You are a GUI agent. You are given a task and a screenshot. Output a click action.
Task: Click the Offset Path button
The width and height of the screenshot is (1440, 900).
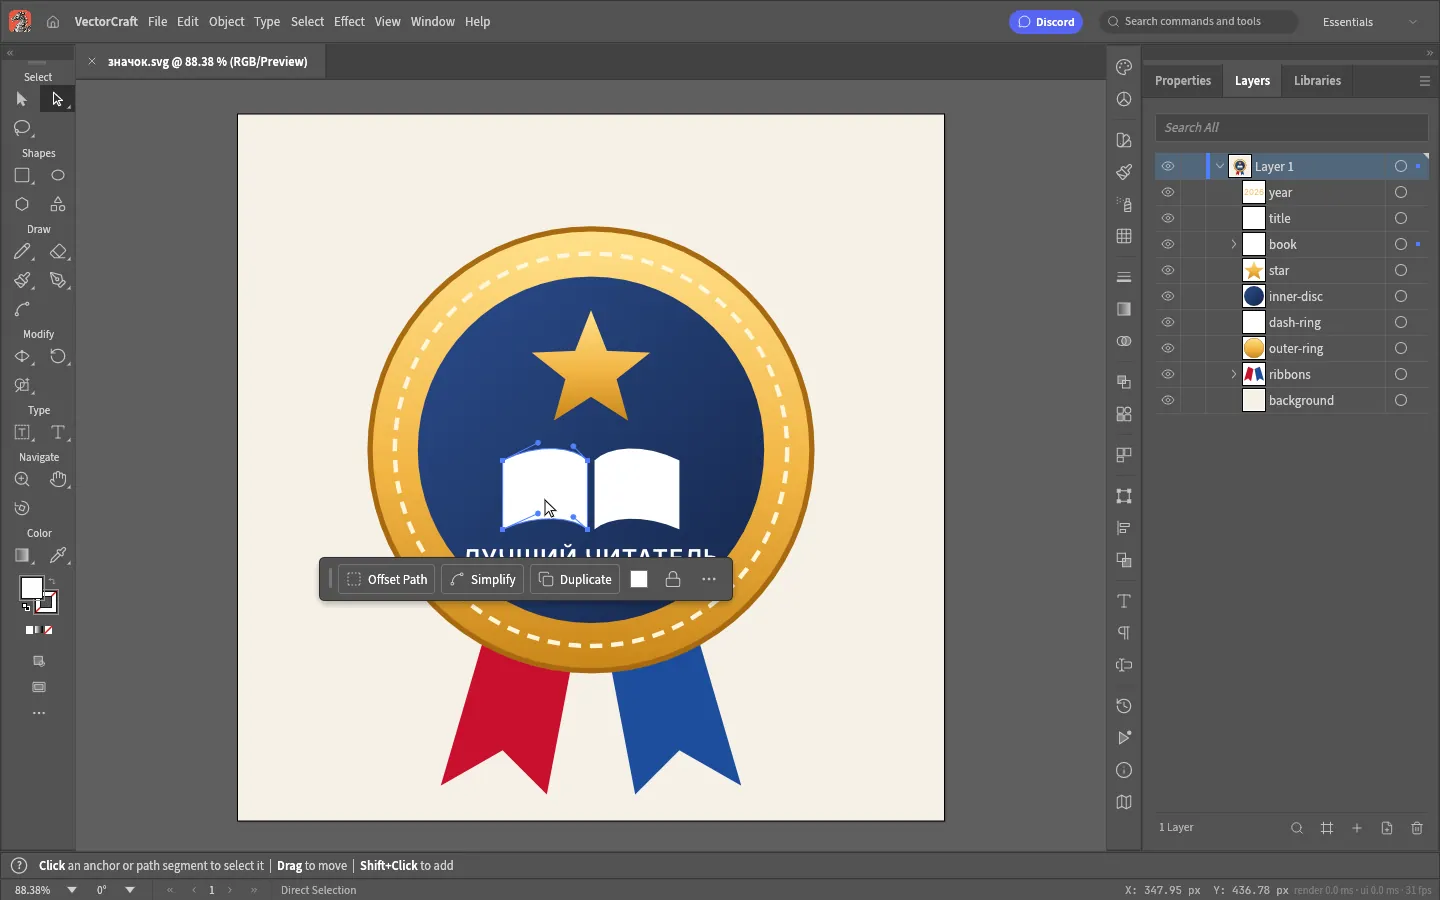click(x=387, y=579)
